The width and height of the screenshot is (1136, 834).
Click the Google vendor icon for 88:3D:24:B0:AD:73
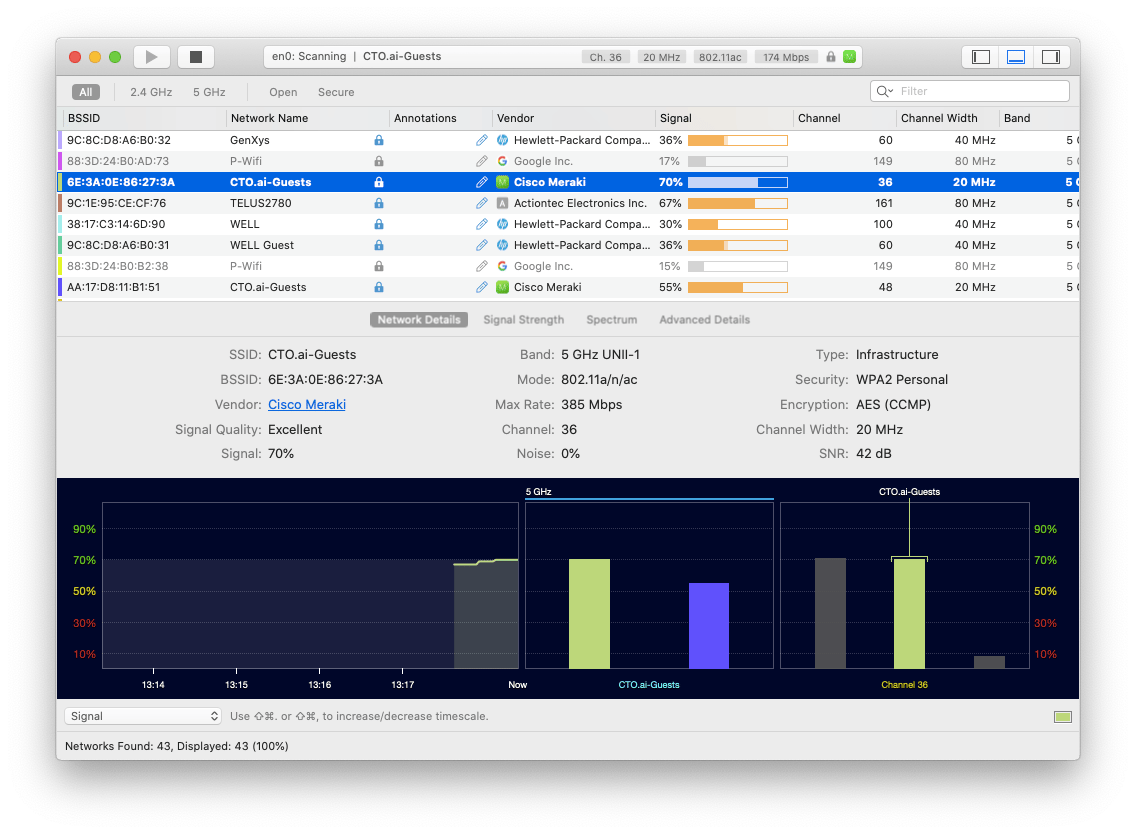(x=502, y=161)
